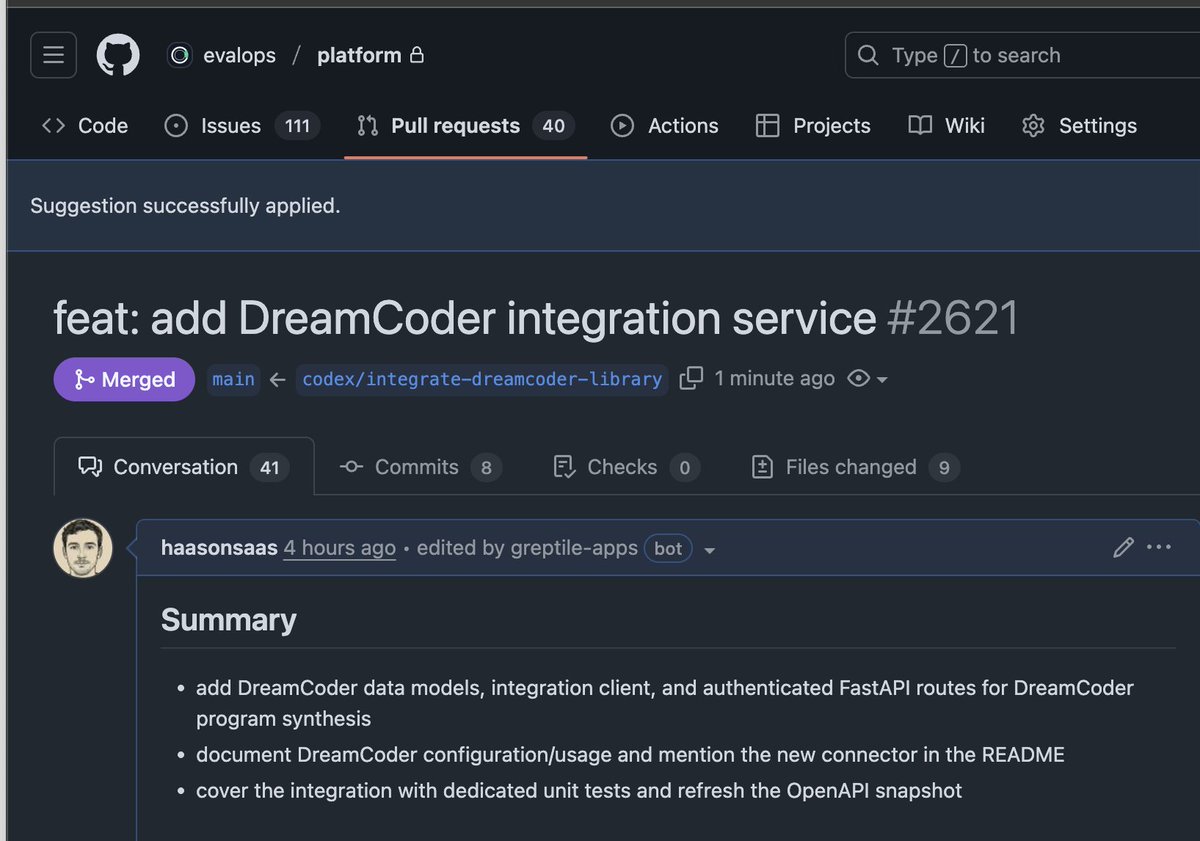Switch to the Projects tab
Screen dimensions: 1200x841
[813, 126]
